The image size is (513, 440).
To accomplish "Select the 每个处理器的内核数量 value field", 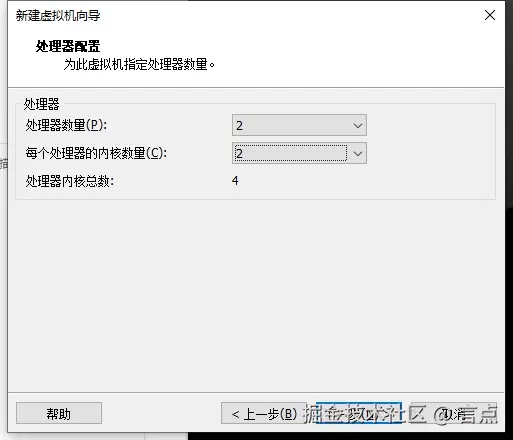I will point(291,153).
